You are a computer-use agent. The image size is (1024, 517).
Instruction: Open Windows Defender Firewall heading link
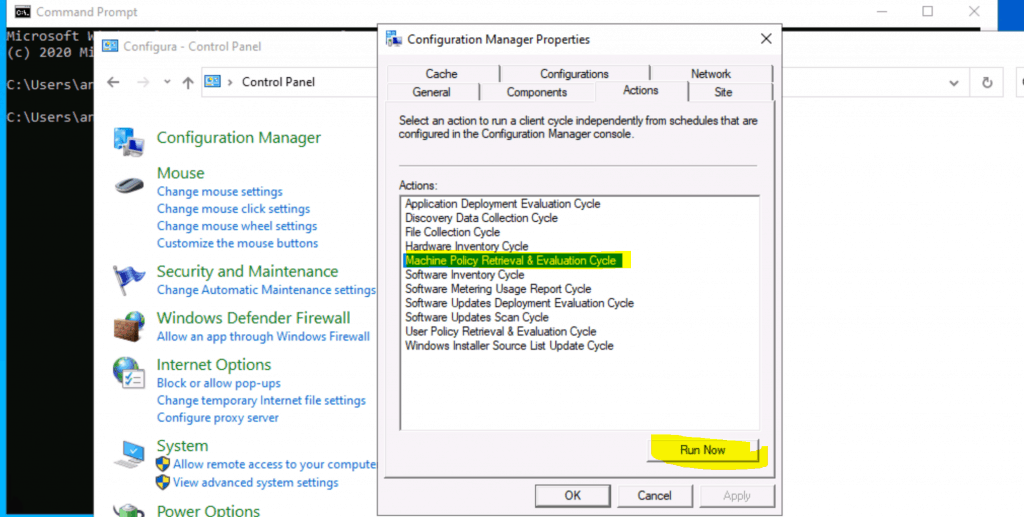click(253, 318)
